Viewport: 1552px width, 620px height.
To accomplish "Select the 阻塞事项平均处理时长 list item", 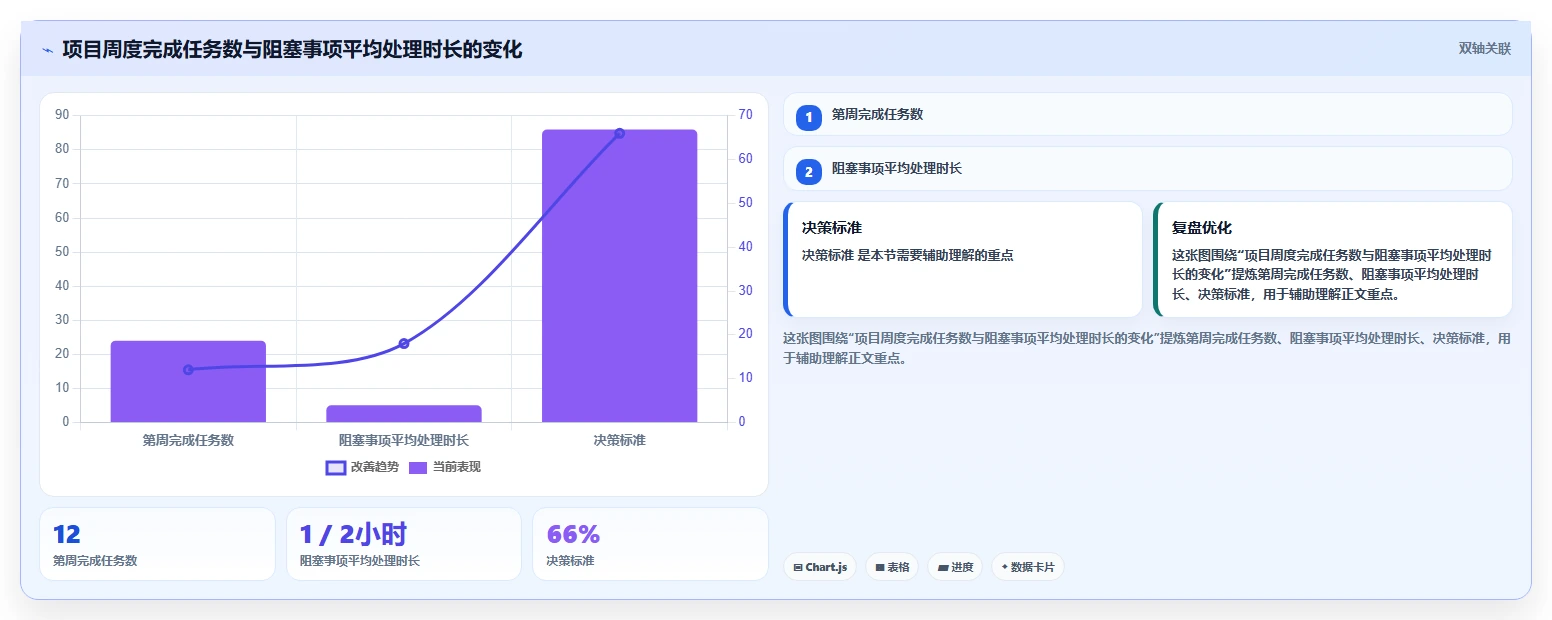I will pos(1147,168).
